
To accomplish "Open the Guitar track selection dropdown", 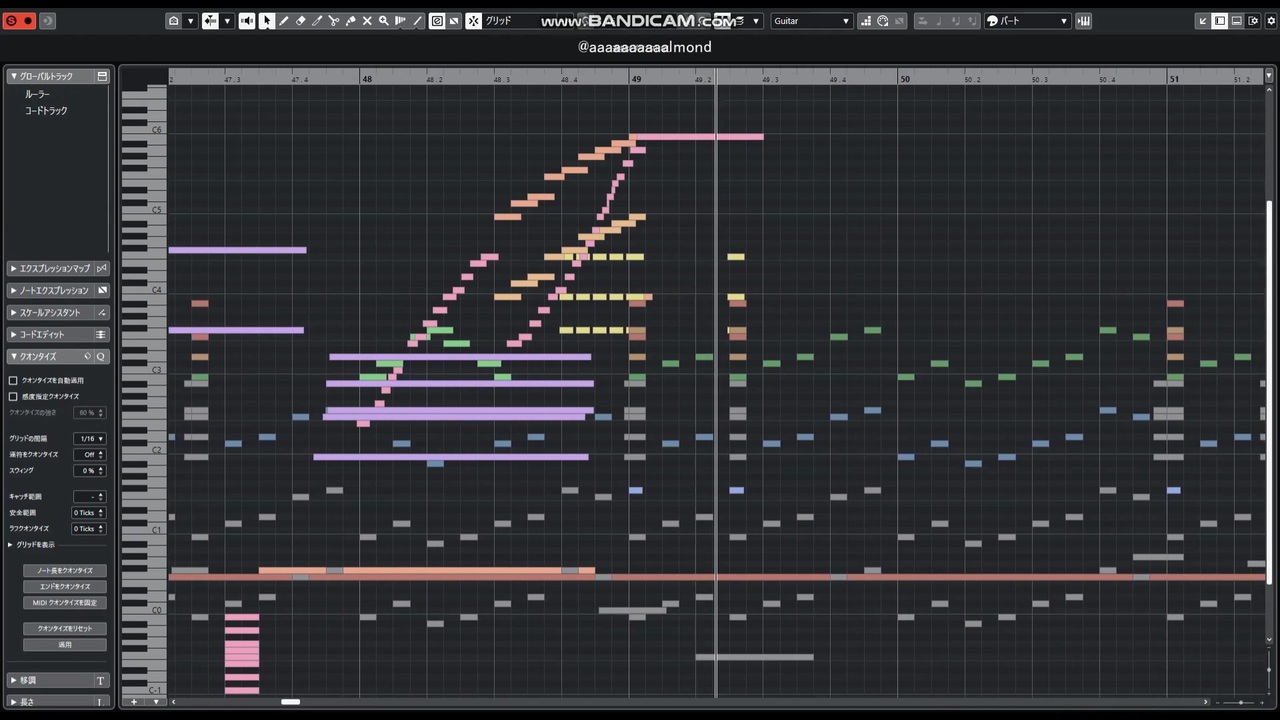I will click(x=811, y=20).
